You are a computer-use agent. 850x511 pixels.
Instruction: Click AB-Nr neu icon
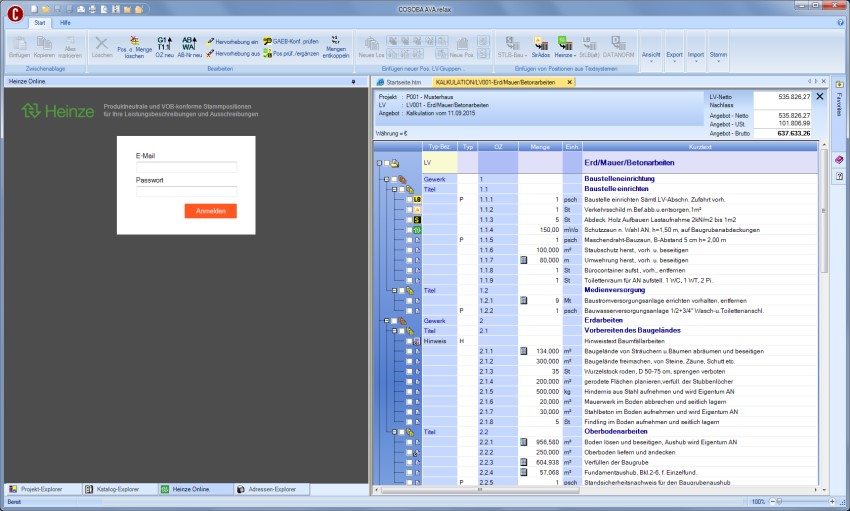[x=189, y=48]
